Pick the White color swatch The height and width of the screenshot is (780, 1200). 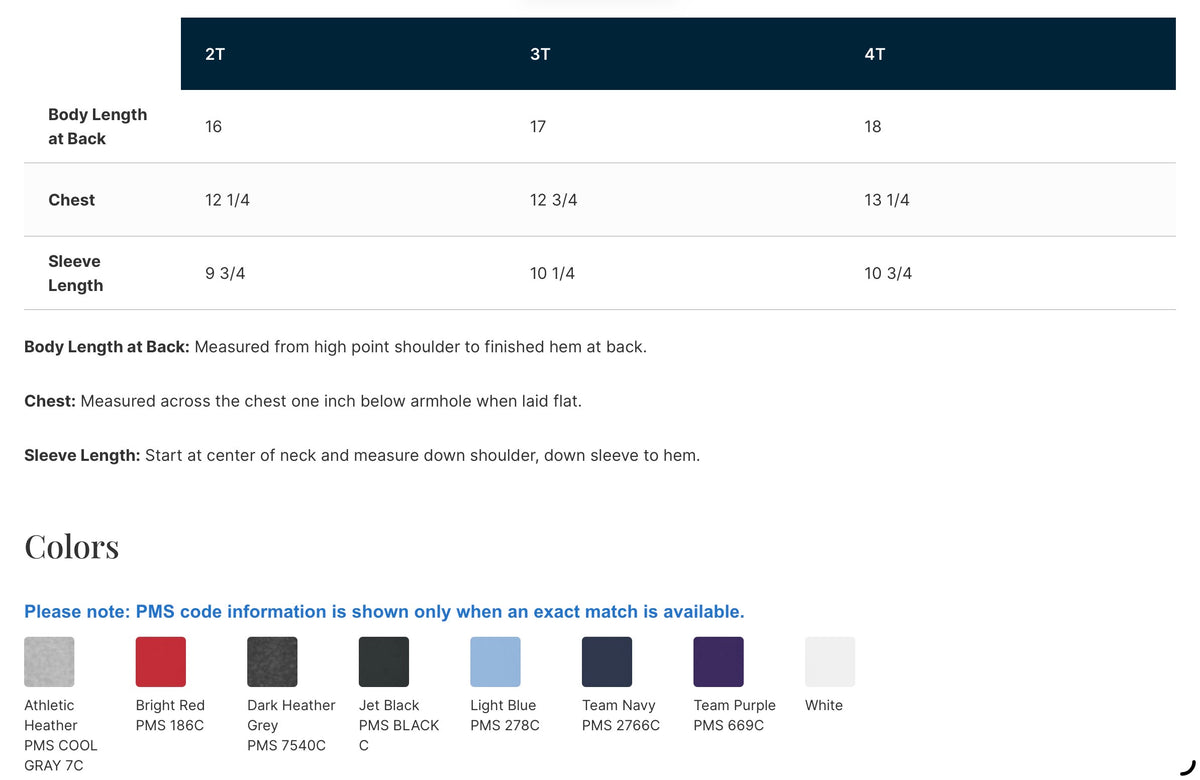(x=830, y=662)
